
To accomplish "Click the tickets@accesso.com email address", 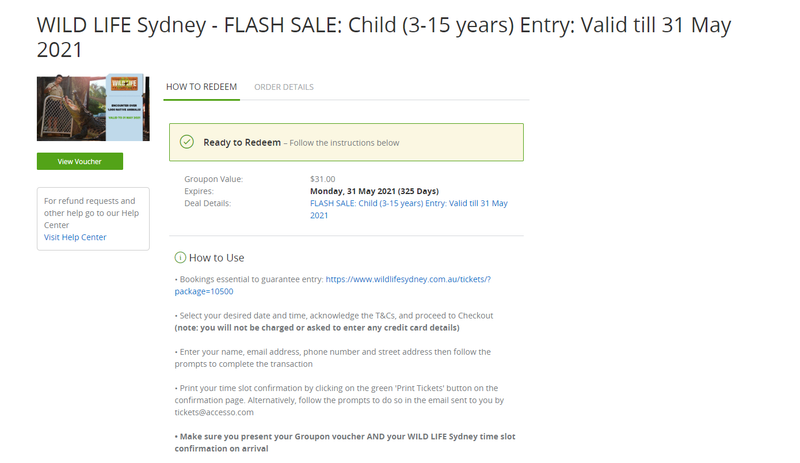I will click(212, 412).
